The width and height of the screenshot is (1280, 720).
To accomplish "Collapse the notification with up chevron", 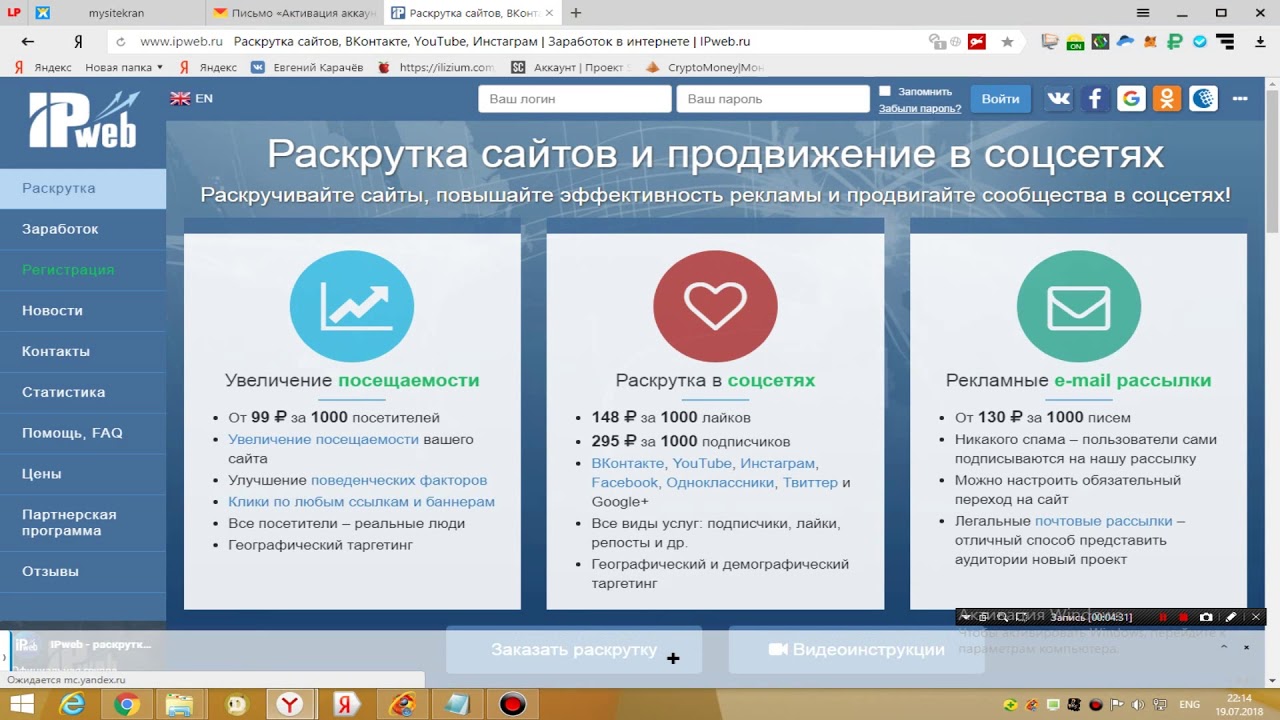I will 1223,647.
